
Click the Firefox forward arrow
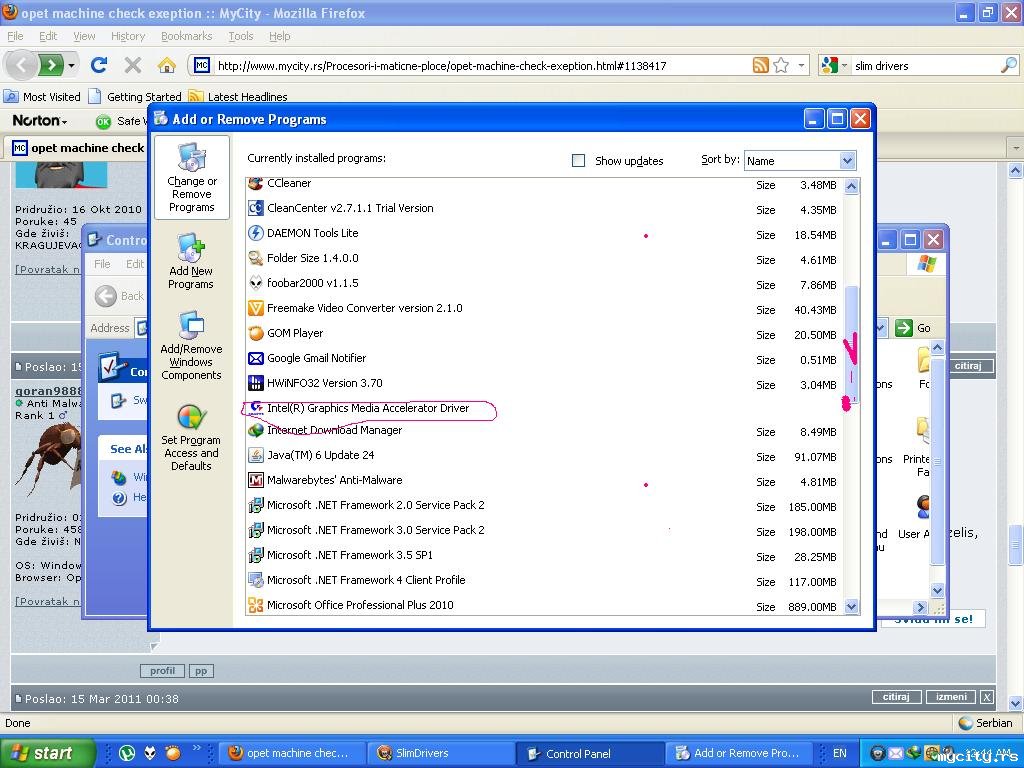click(51, 65)
